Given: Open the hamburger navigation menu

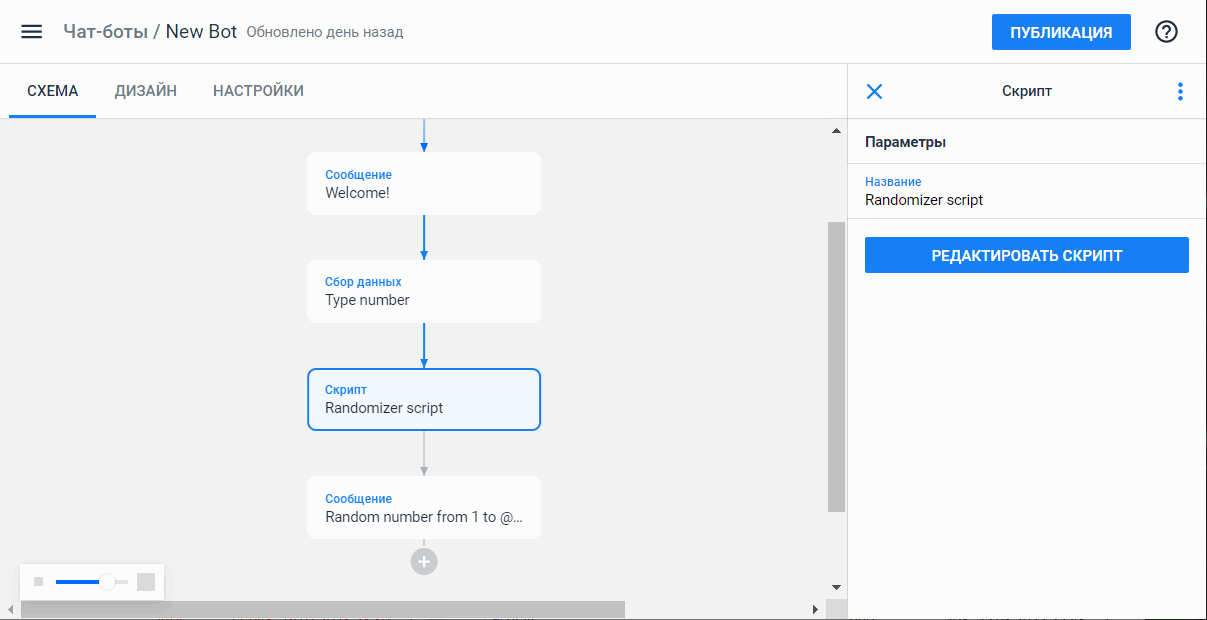Looking at the screenshot, I should point(32,32).
